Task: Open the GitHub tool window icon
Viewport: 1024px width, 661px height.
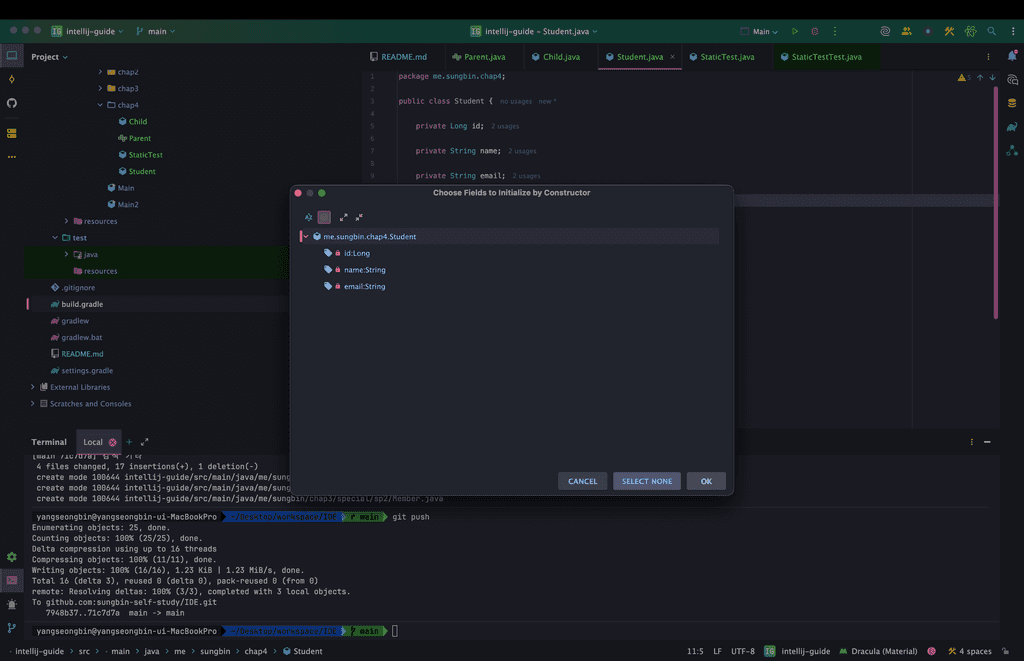Action: pos(12,103)
